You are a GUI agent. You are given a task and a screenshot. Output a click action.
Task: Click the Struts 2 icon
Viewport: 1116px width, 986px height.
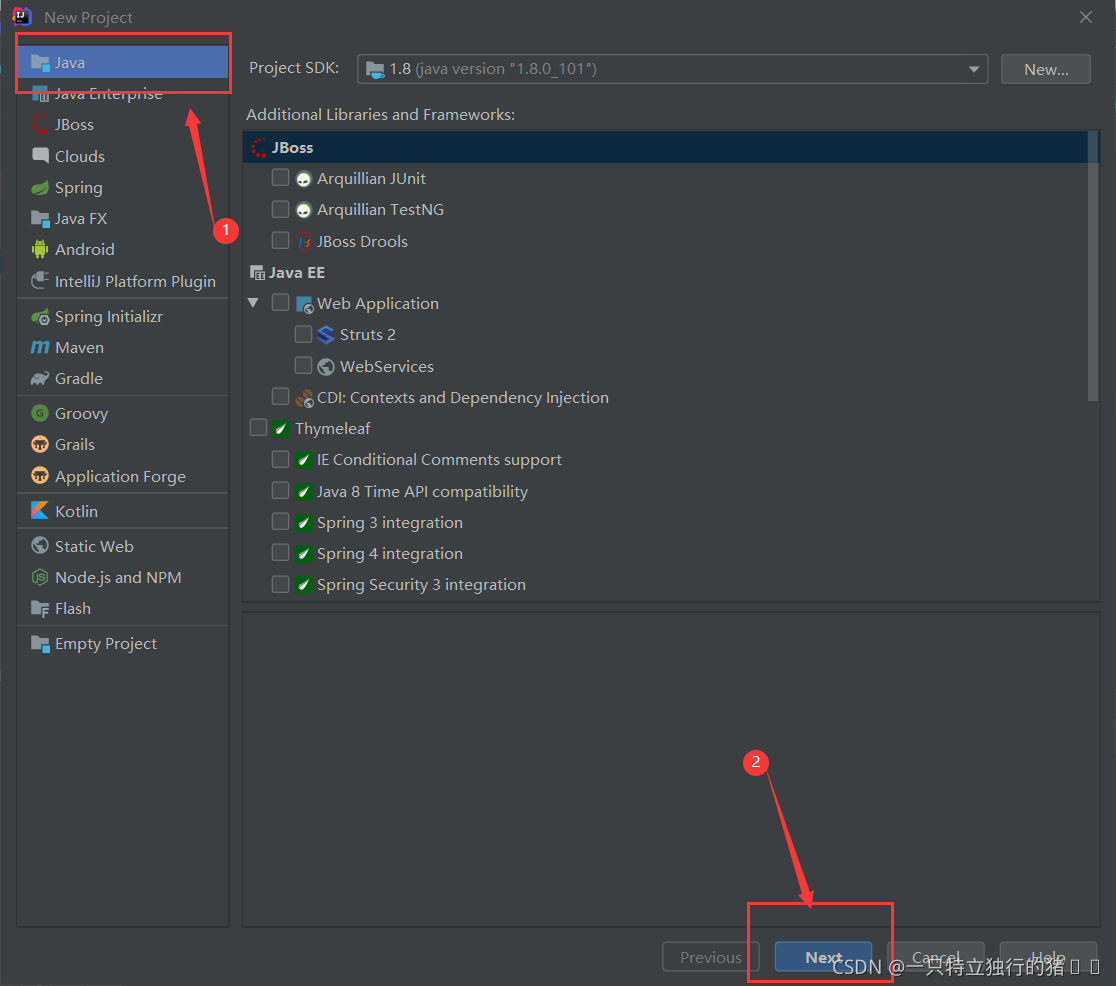coord(326,335)
